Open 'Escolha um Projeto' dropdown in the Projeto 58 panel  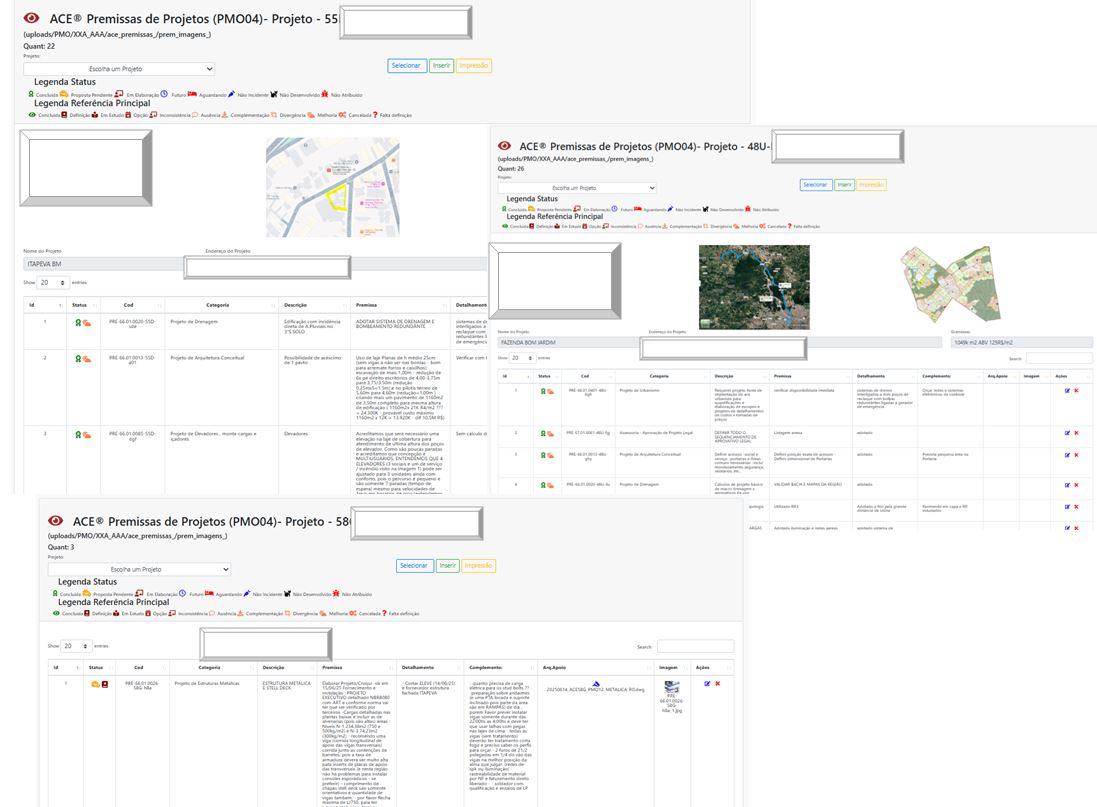[x=139, y=569]
